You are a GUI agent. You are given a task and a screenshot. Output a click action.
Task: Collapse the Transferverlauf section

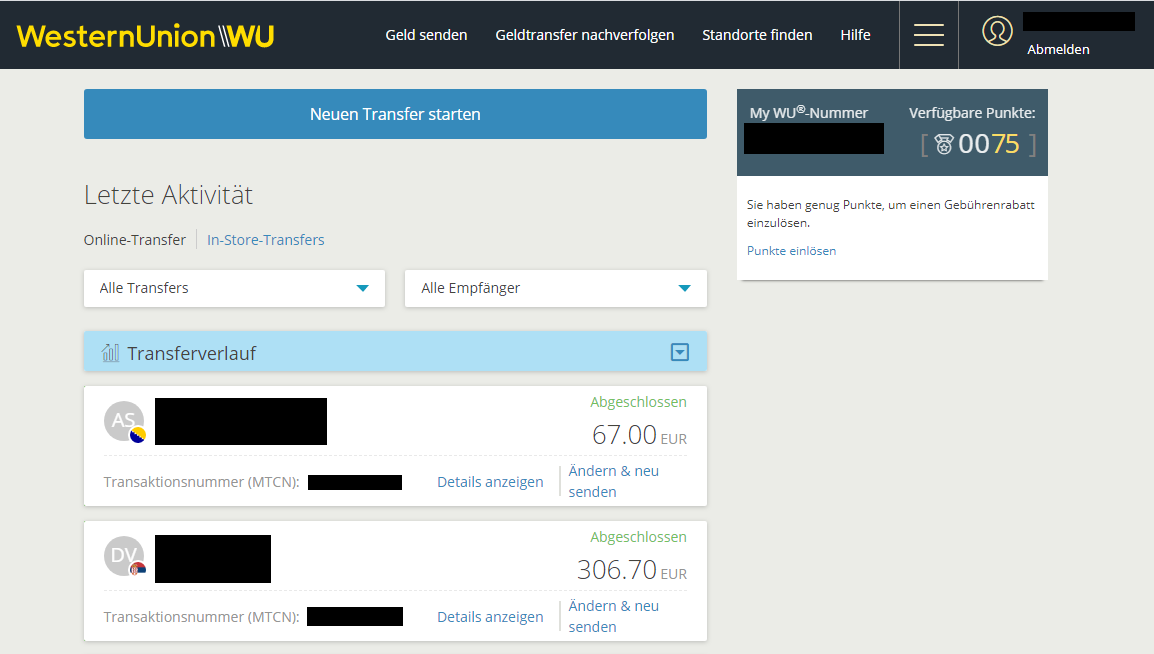(x=680, y=352)
